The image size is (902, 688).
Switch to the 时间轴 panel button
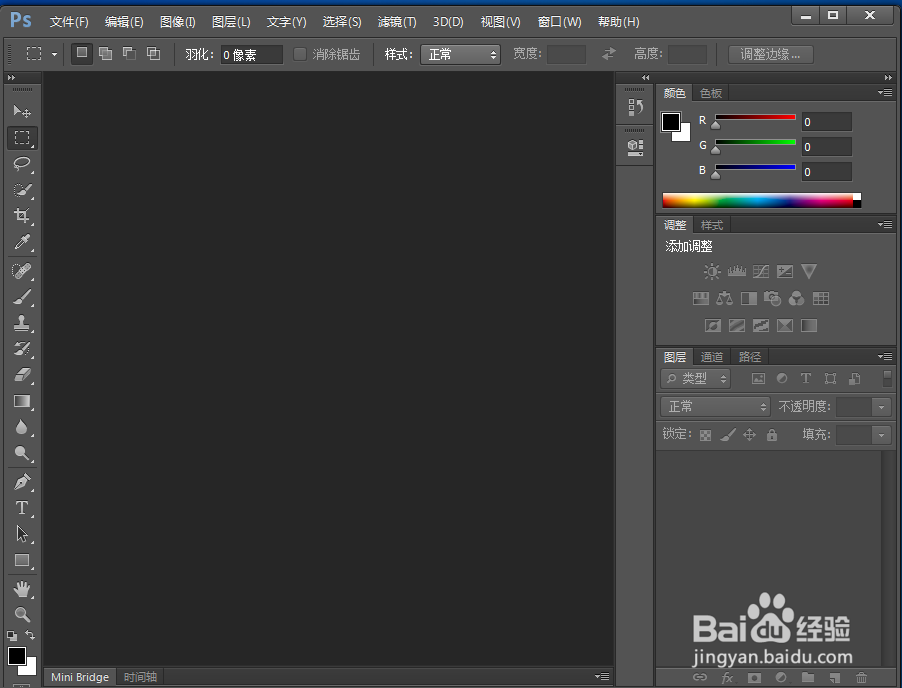140,677
